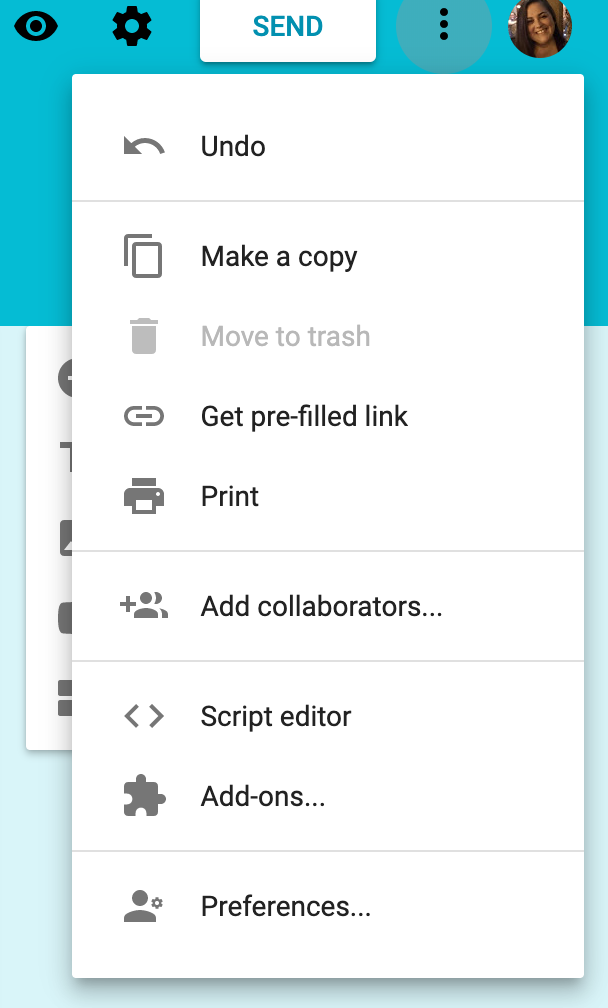Image resolution: width=608 pixels, height=1008 pixels.
Task: Select Undo from the menu
Action: pos(328,147)
